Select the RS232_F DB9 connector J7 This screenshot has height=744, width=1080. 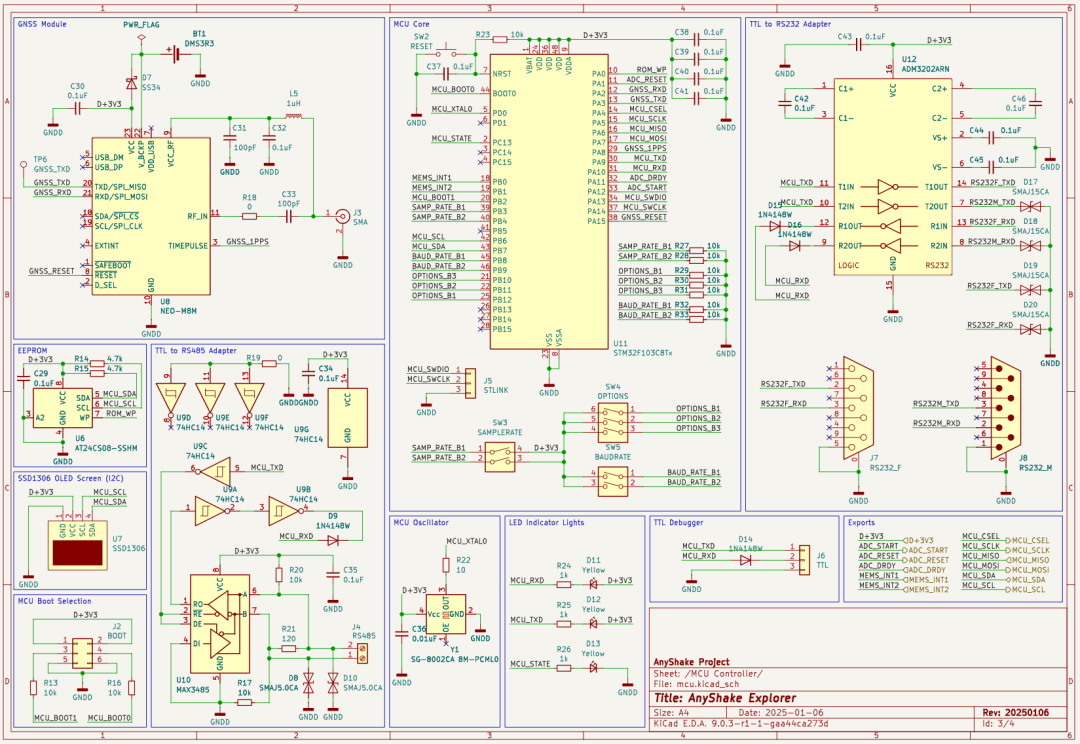(858, 409)
